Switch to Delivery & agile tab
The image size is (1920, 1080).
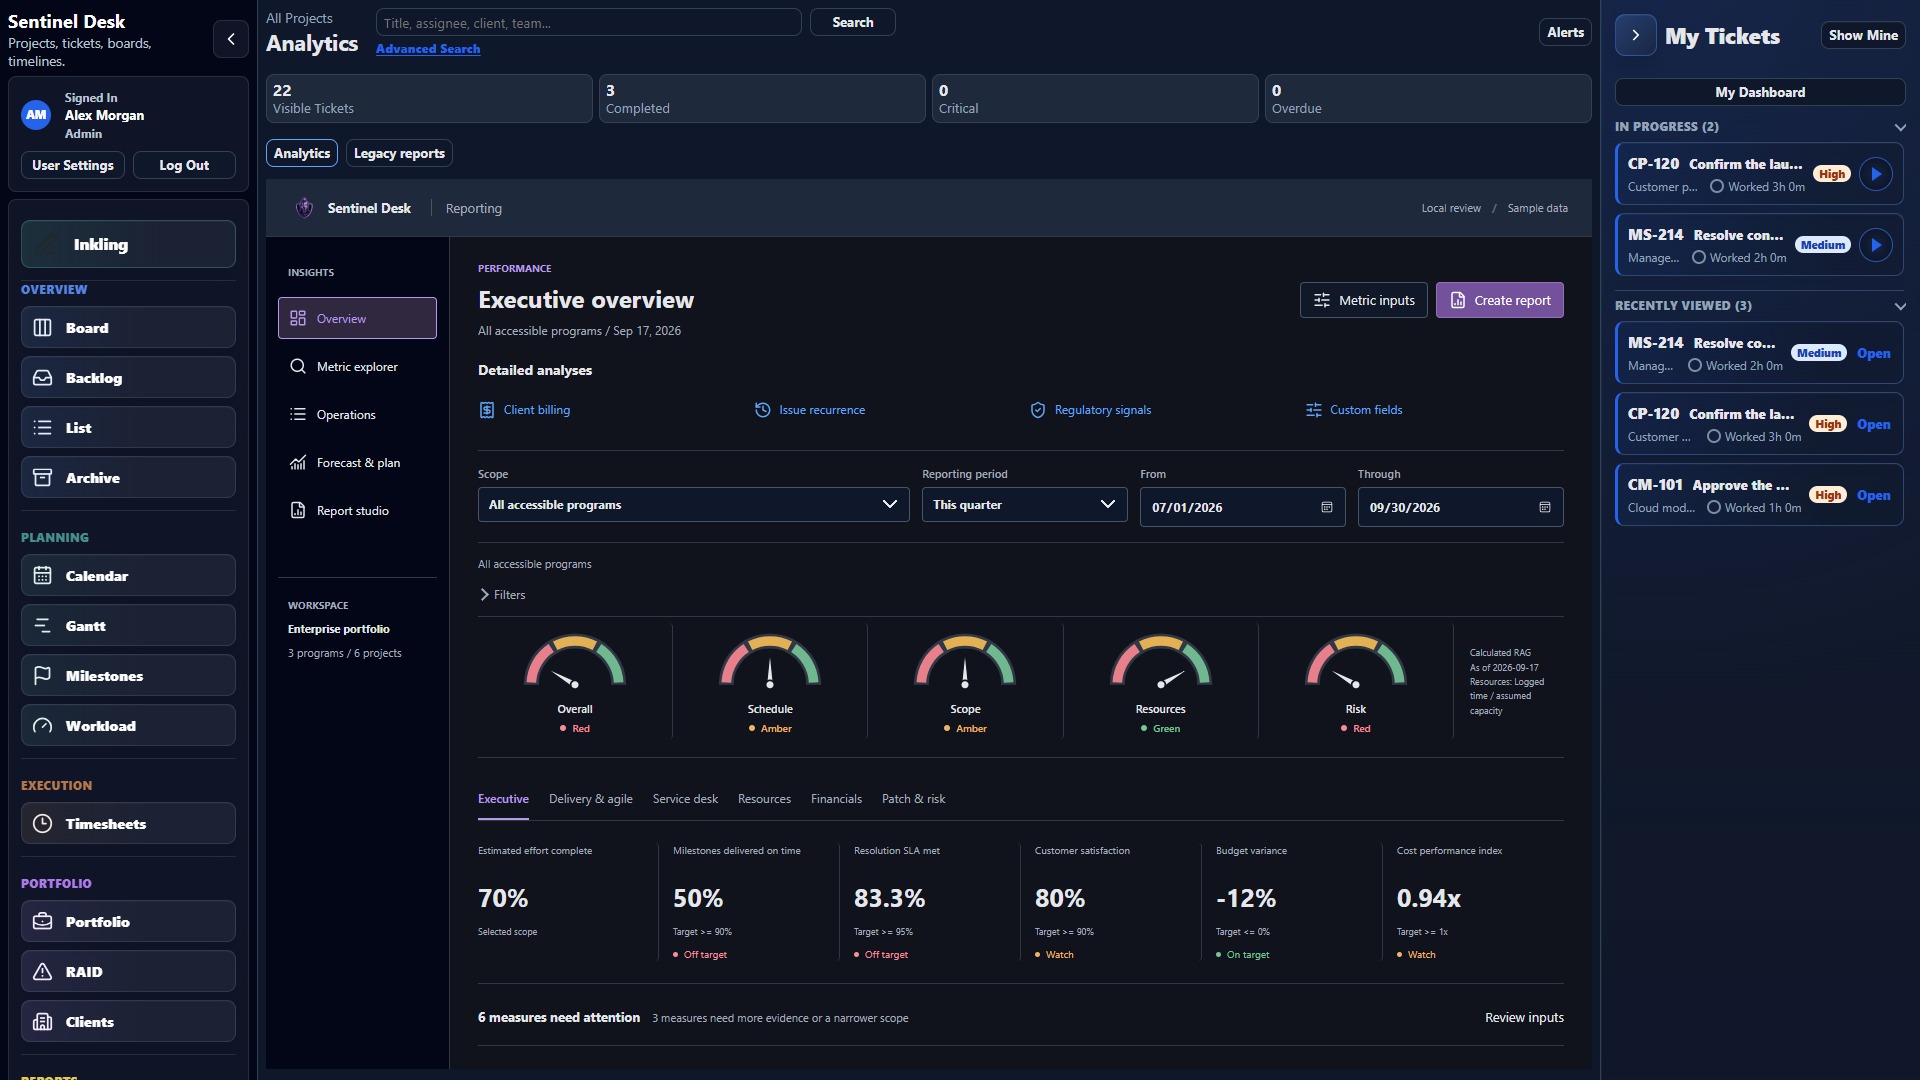pos(590,799)
